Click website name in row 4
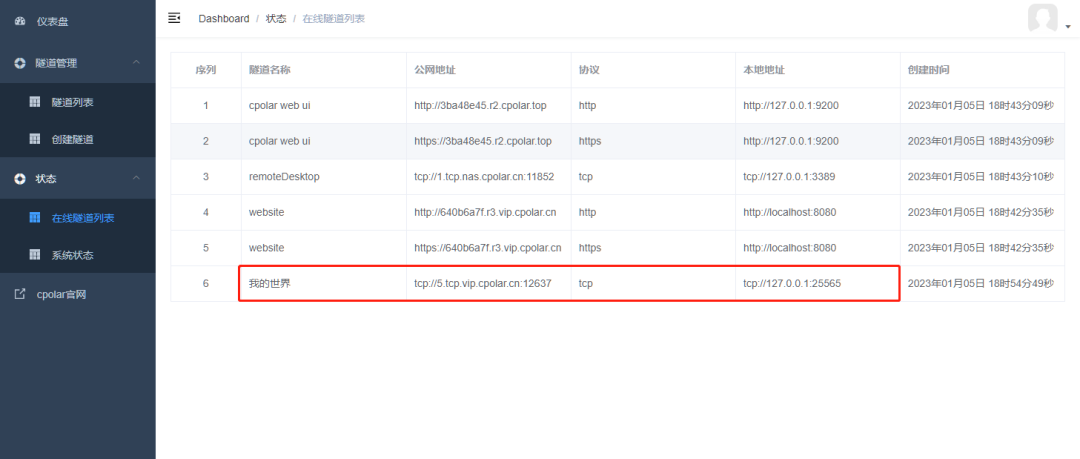Viewport: 1080px width, 459px height. pyautogui.click(x=267, y=212)
